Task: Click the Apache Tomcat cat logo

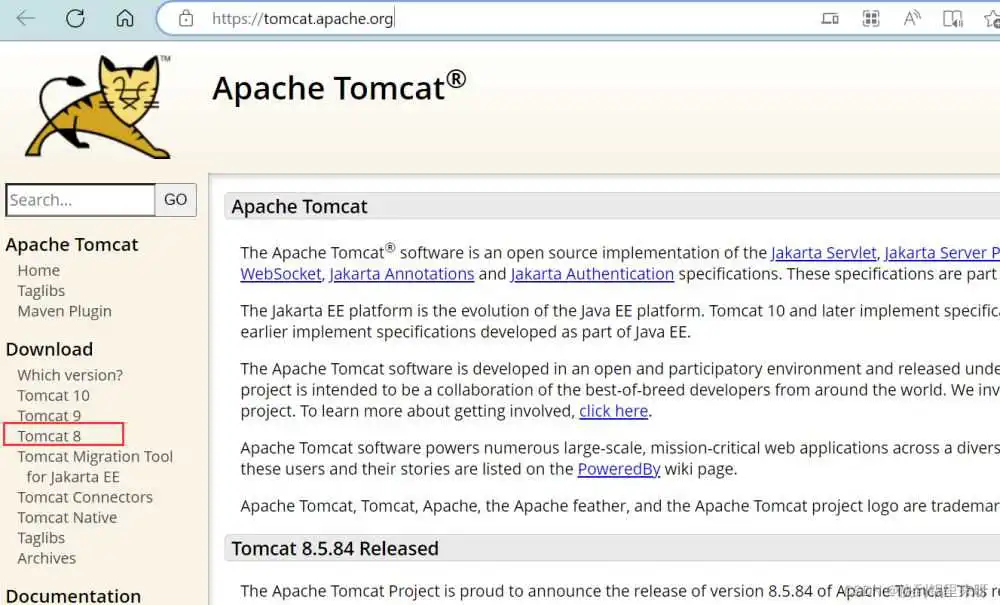Action: coord(98,106)
